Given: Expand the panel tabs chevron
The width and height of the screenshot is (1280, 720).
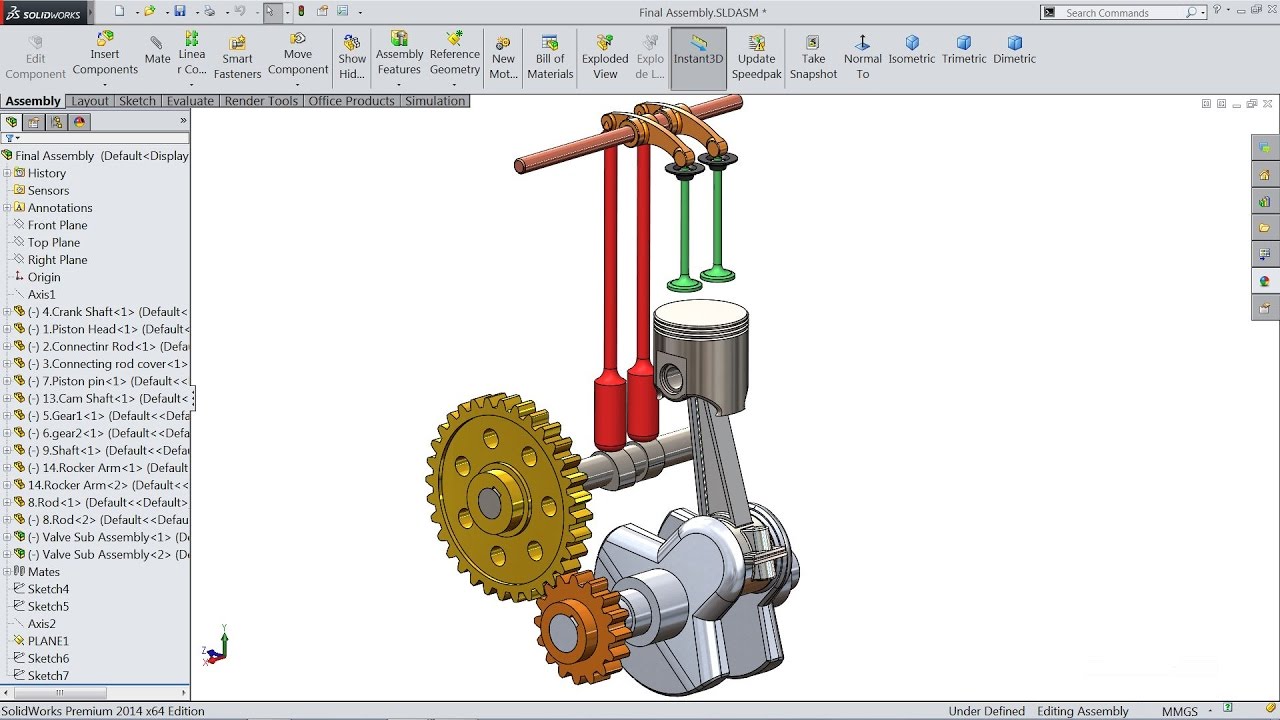Looking at the screenshot, I should [183, 120].
